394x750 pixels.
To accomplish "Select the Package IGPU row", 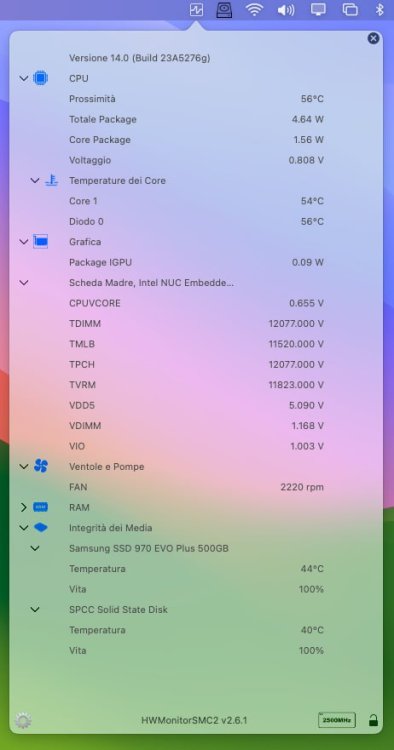I will 196,262.
